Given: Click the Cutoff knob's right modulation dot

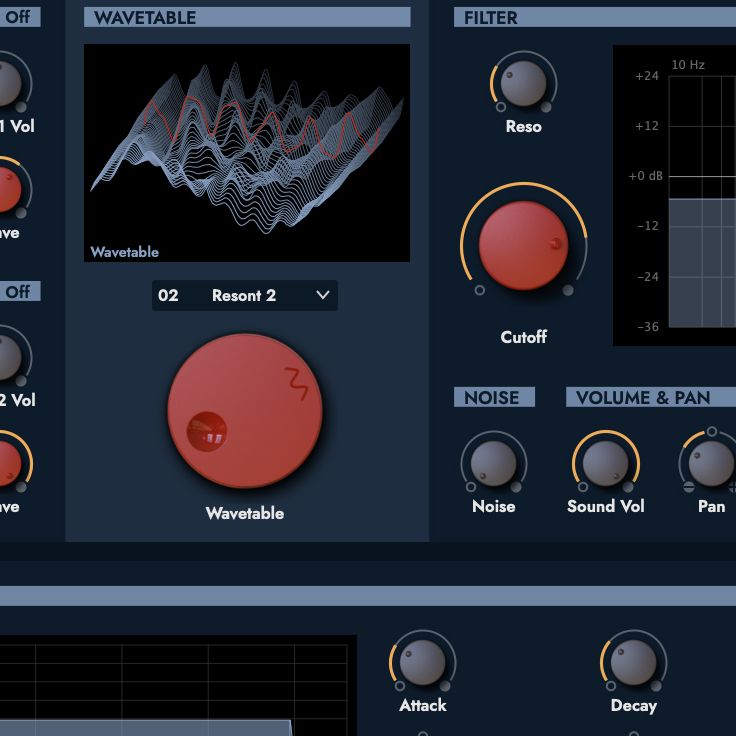Looking at the screenshot, I should pyautogui.click(x=568, y=290).
